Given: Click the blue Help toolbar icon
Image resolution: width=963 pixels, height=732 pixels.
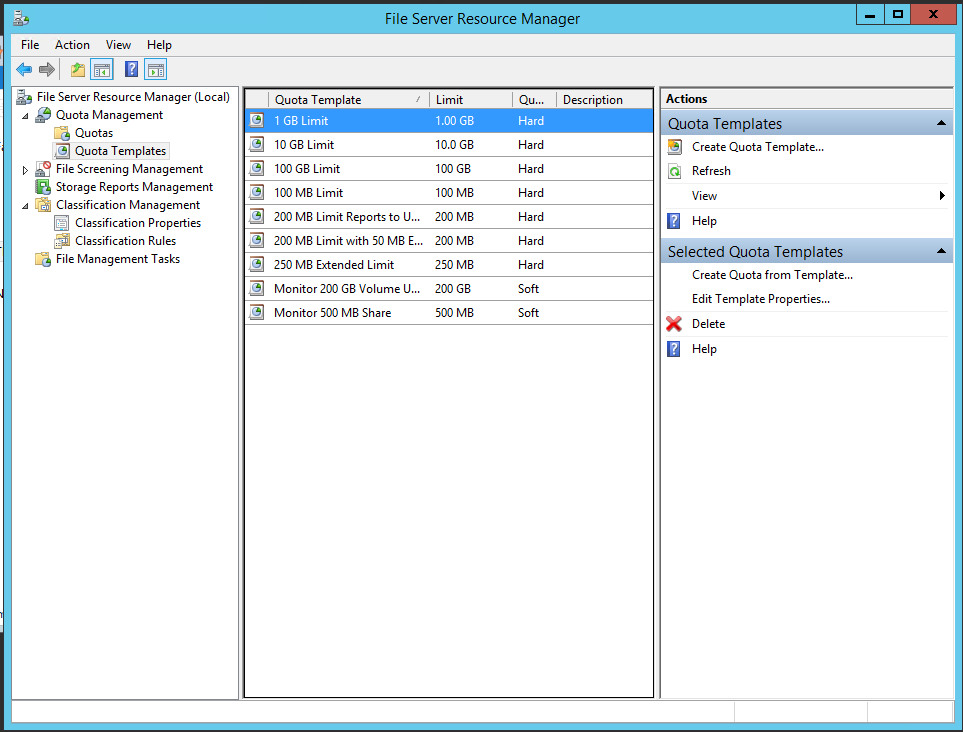Looking at the screenshot, I should click(x=131, y=69).
